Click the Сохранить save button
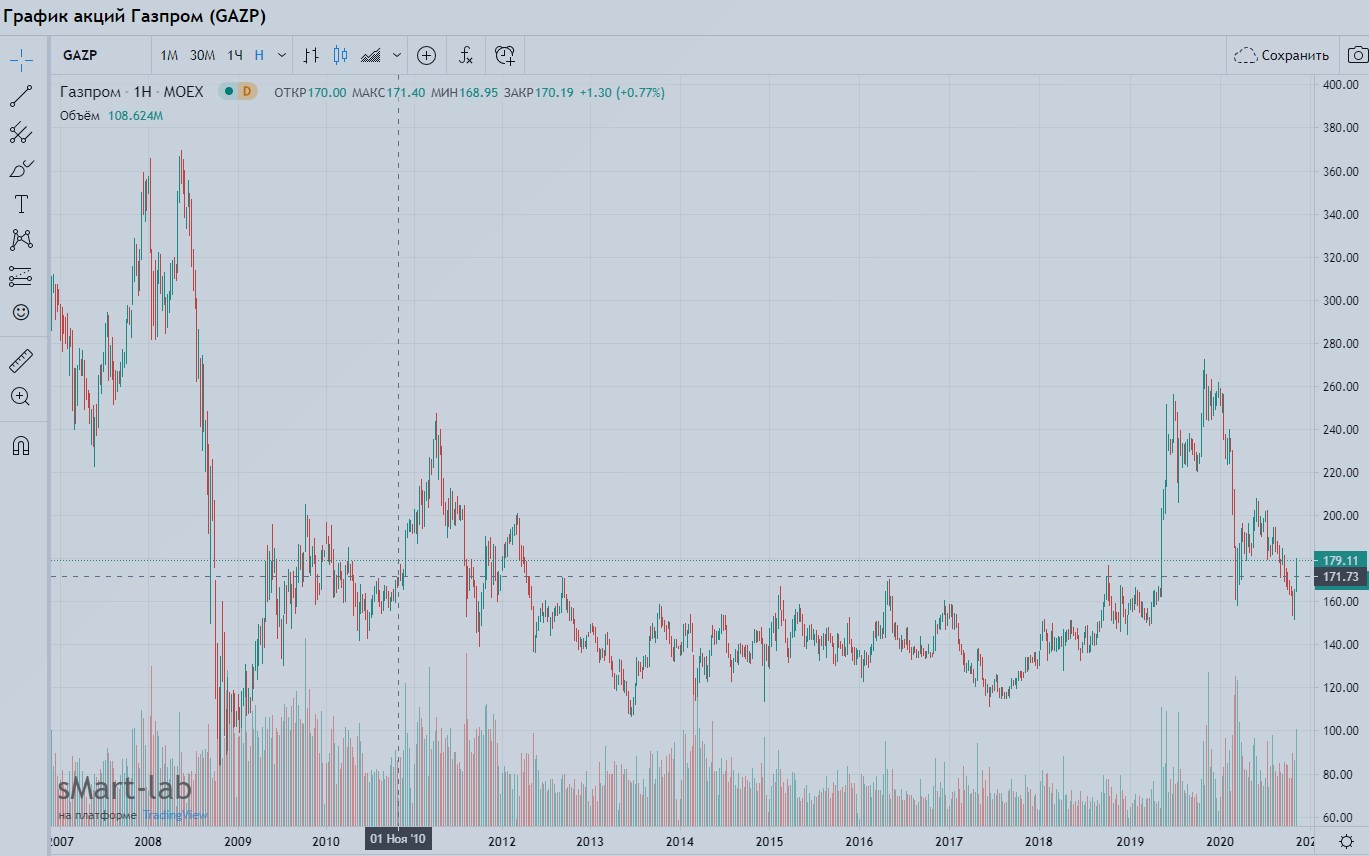The height and width of the screenshot is (856, 1369). click(x=1282, y=55)
